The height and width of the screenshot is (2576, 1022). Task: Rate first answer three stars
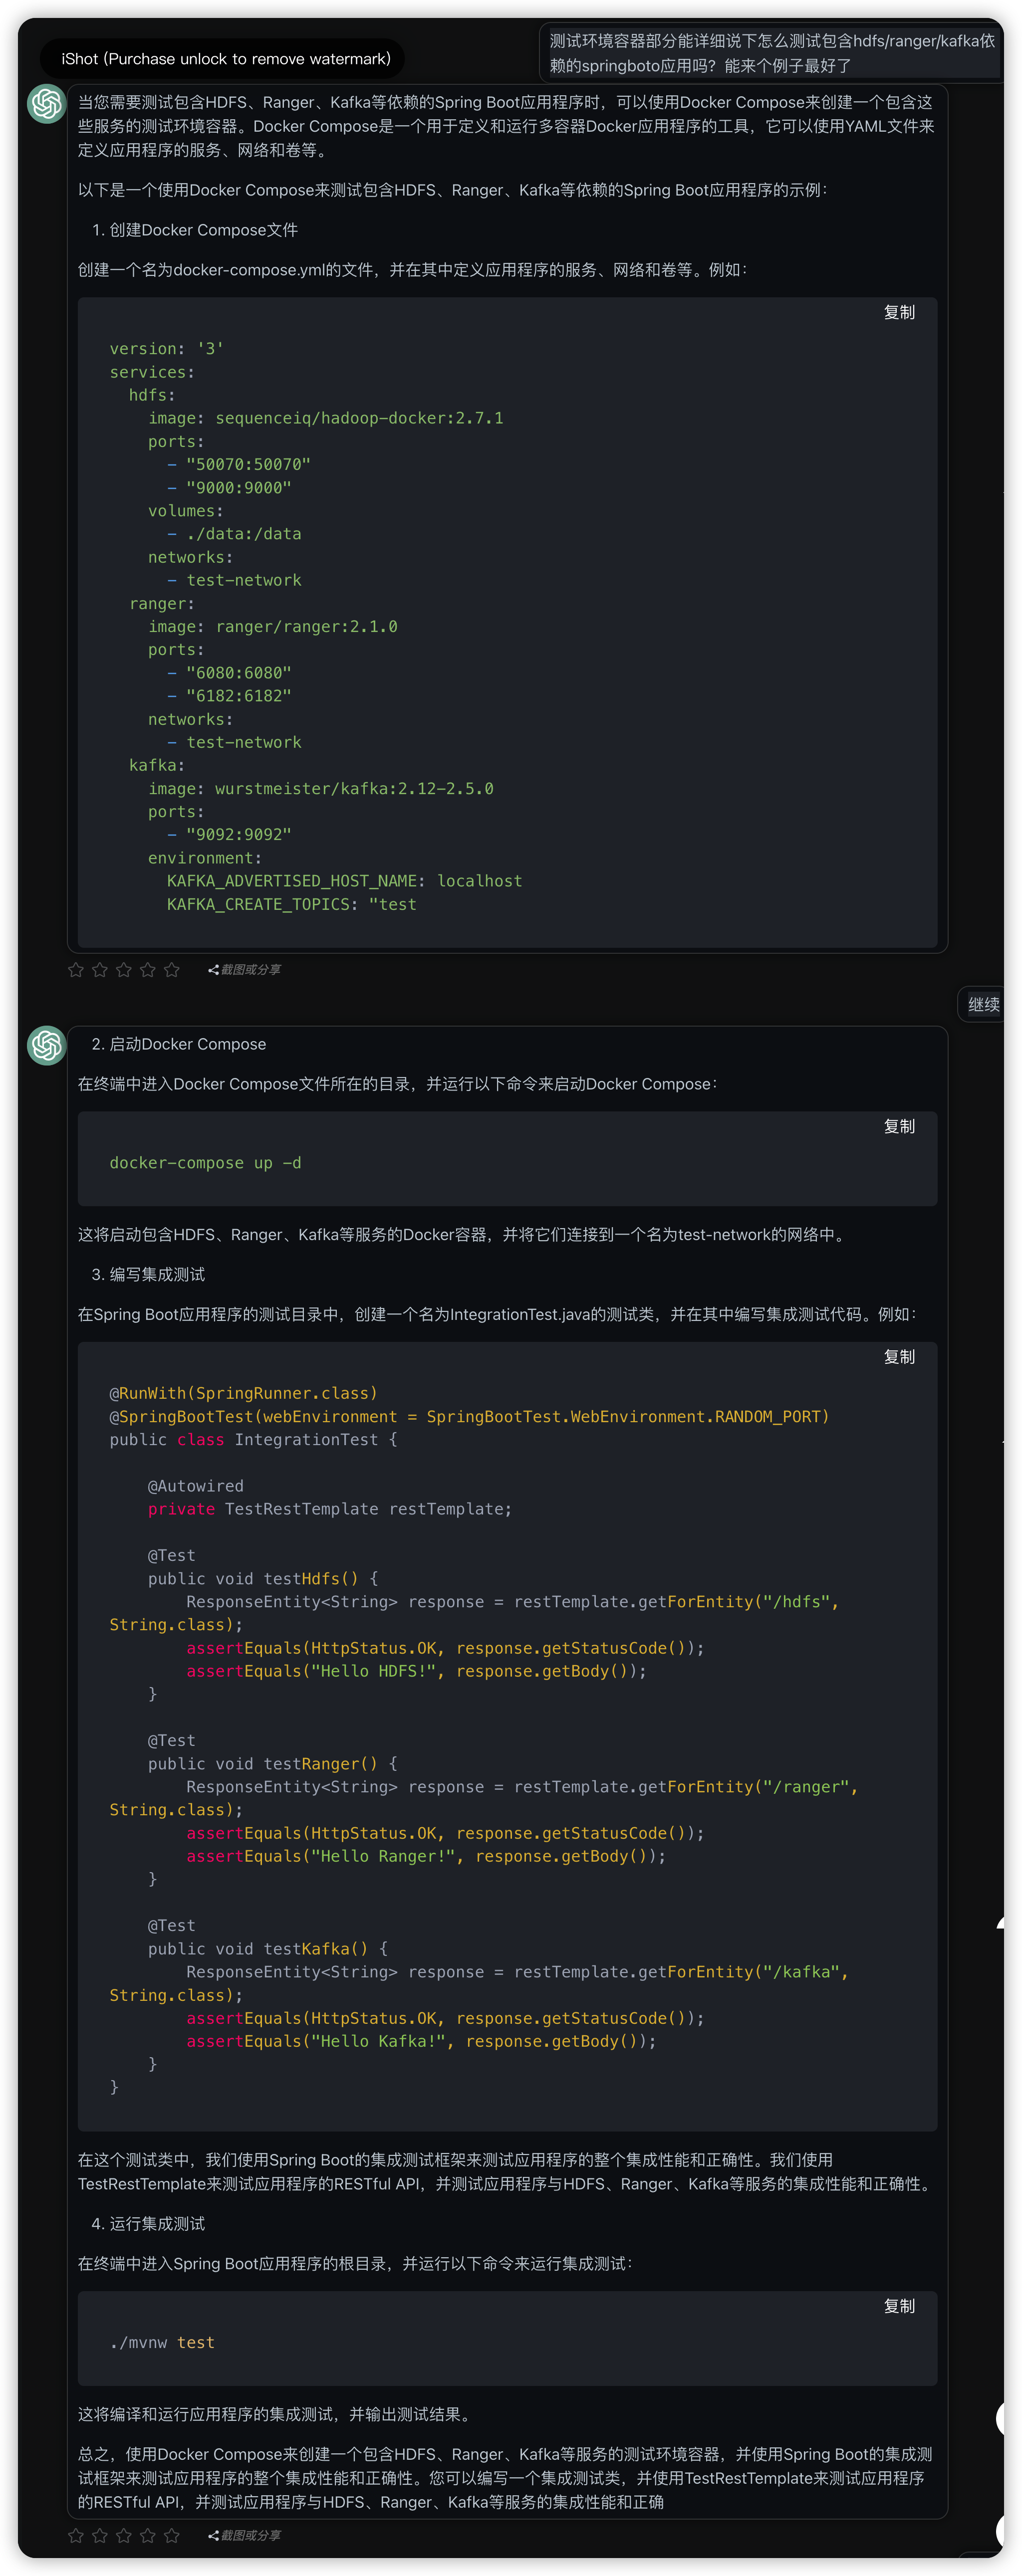pyautogui.click(x=124, y=970)
